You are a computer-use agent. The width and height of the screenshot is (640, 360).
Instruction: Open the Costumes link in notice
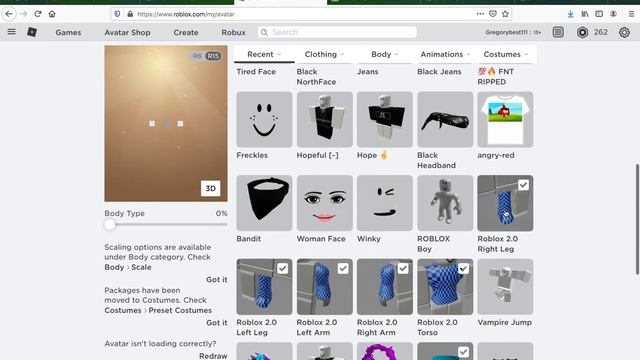(122, 310)
